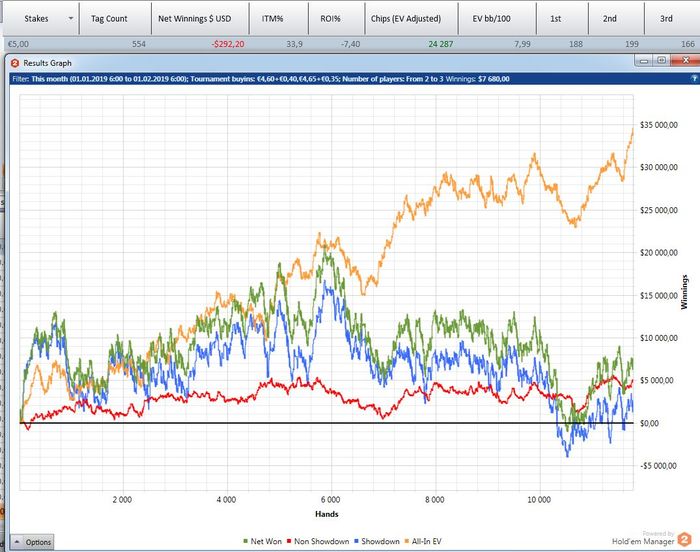Image resolution: width=700 pixels, height=552 pixels.
Task: Select the 33,9 ITM% cell
Action: pyautogui.click(x=294, y=44)
